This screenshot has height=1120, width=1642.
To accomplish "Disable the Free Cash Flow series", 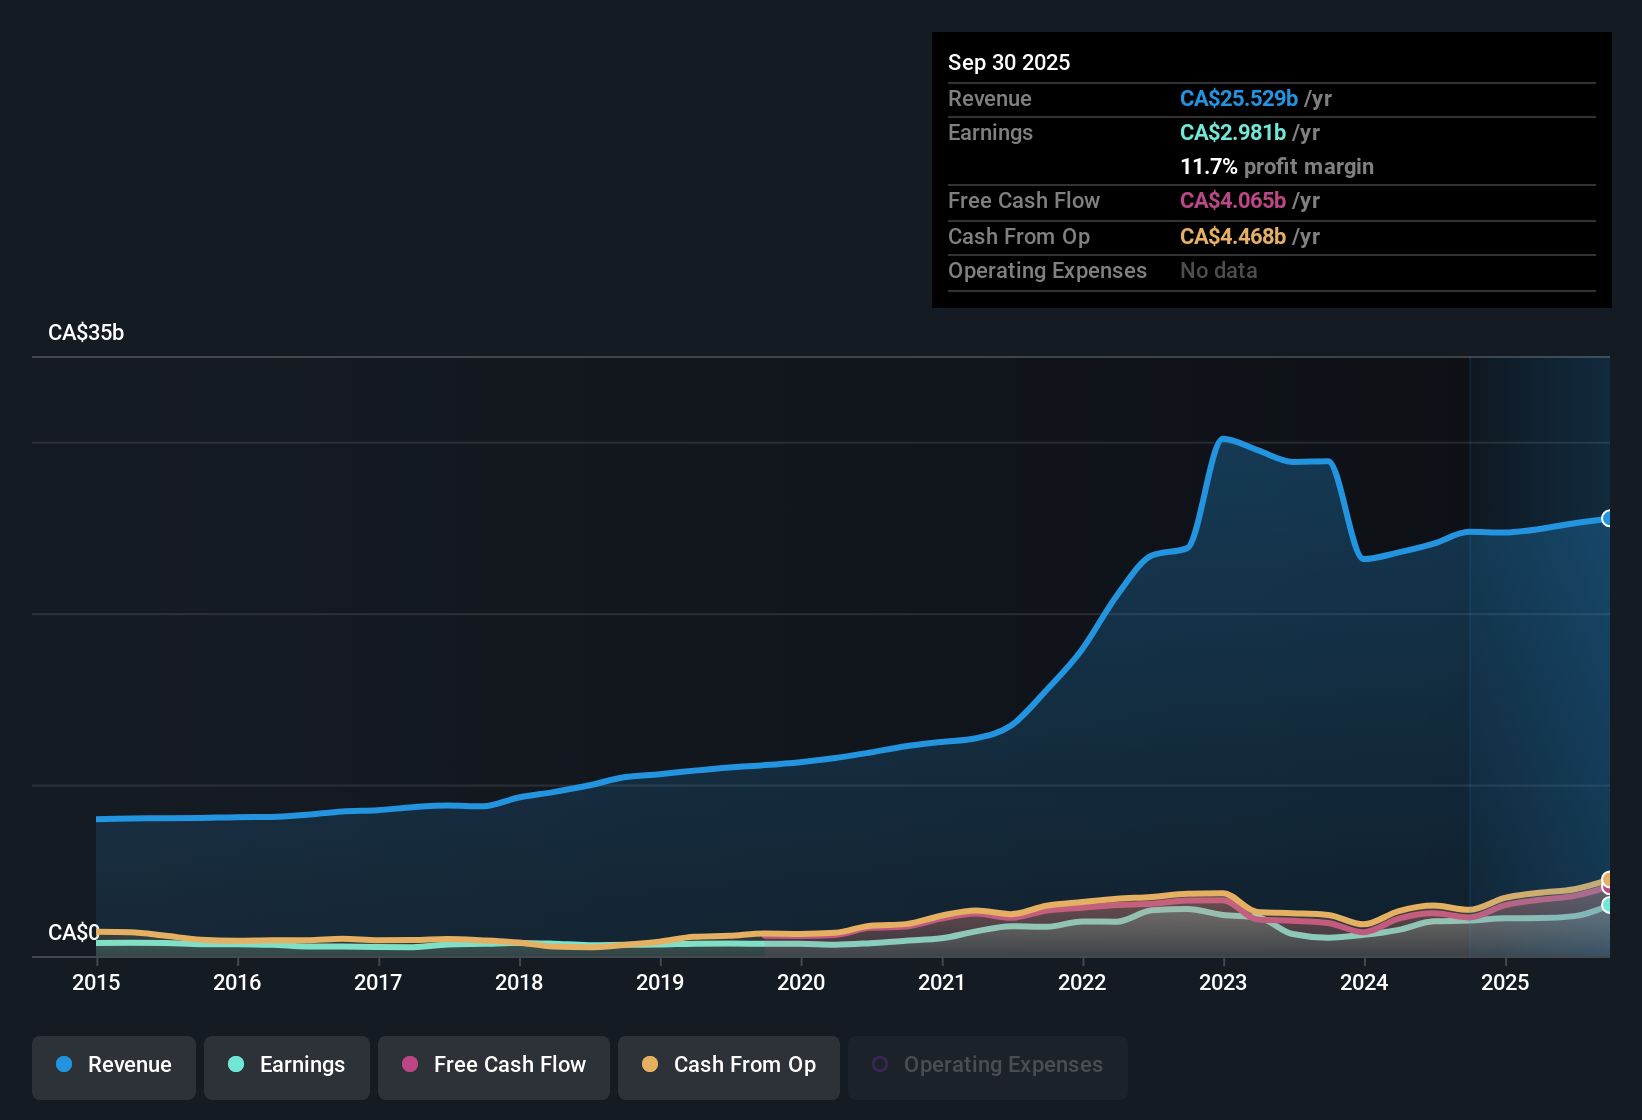I will [x=493, y=1065].
